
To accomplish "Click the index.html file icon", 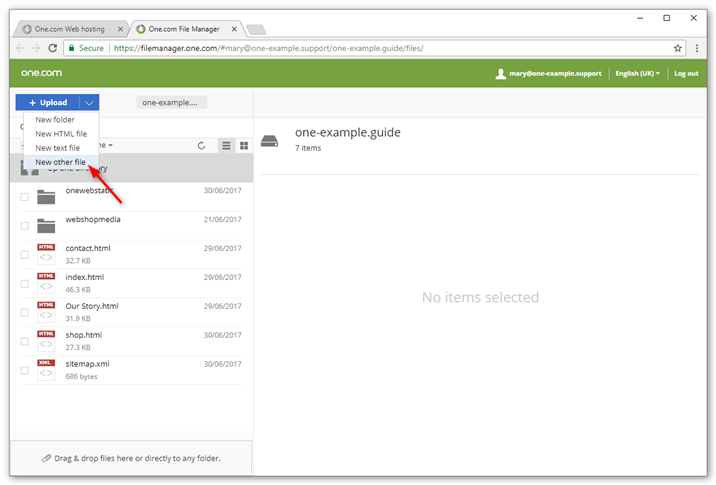I will (x=46, y=283).
